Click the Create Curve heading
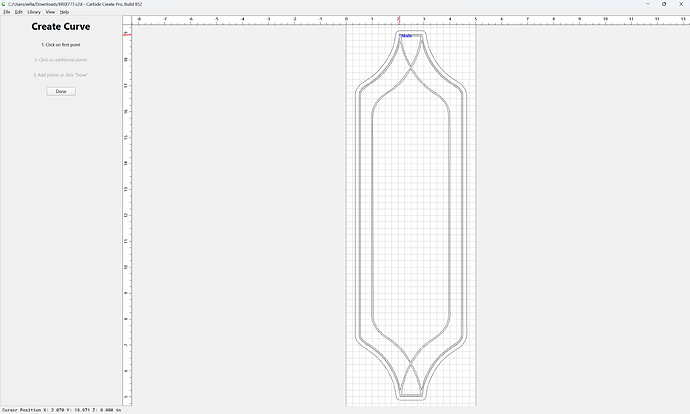The height and width of the screenshot is (414, 690). [x=61, y=26]
